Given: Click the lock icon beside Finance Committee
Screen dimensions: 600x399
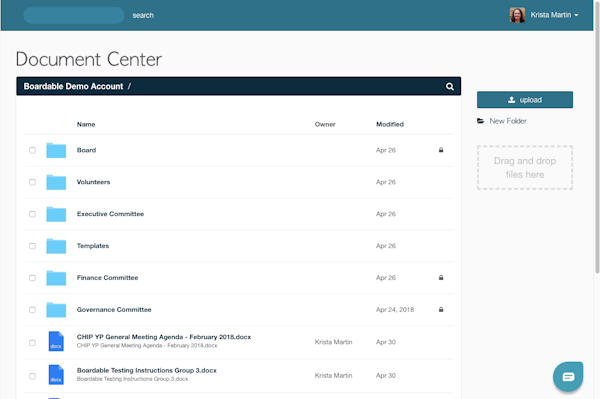Looking at the screenshot, I should [441, 278].
